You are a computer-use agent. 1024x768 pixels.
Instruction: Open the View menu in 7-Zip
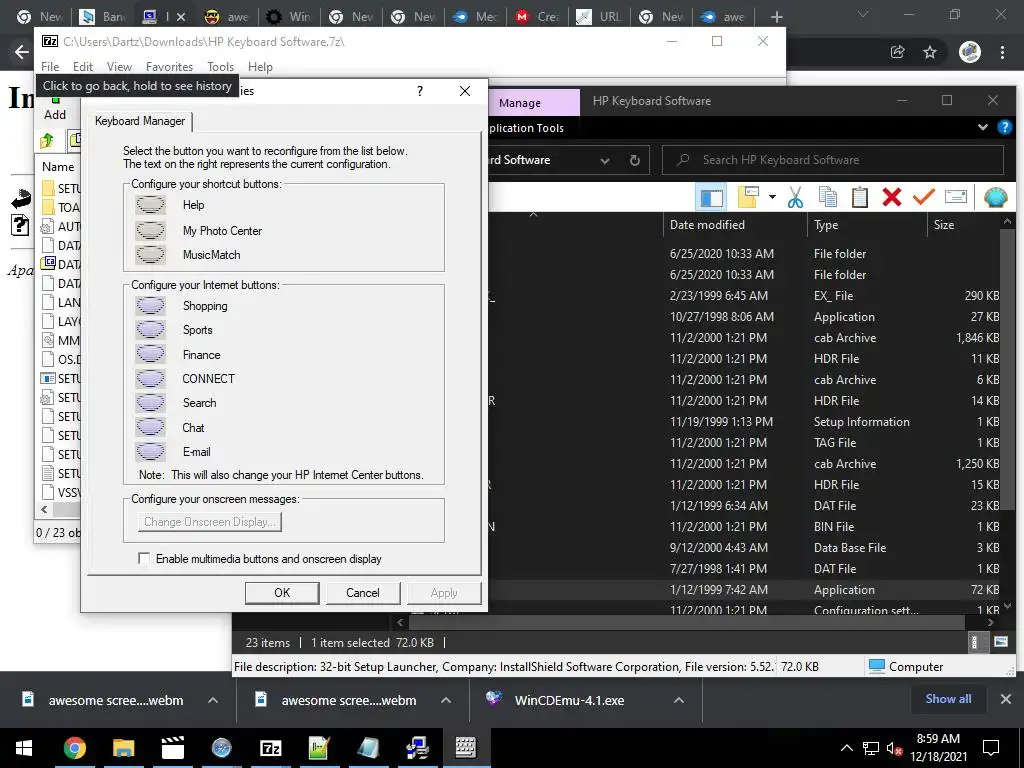(119, 67)
